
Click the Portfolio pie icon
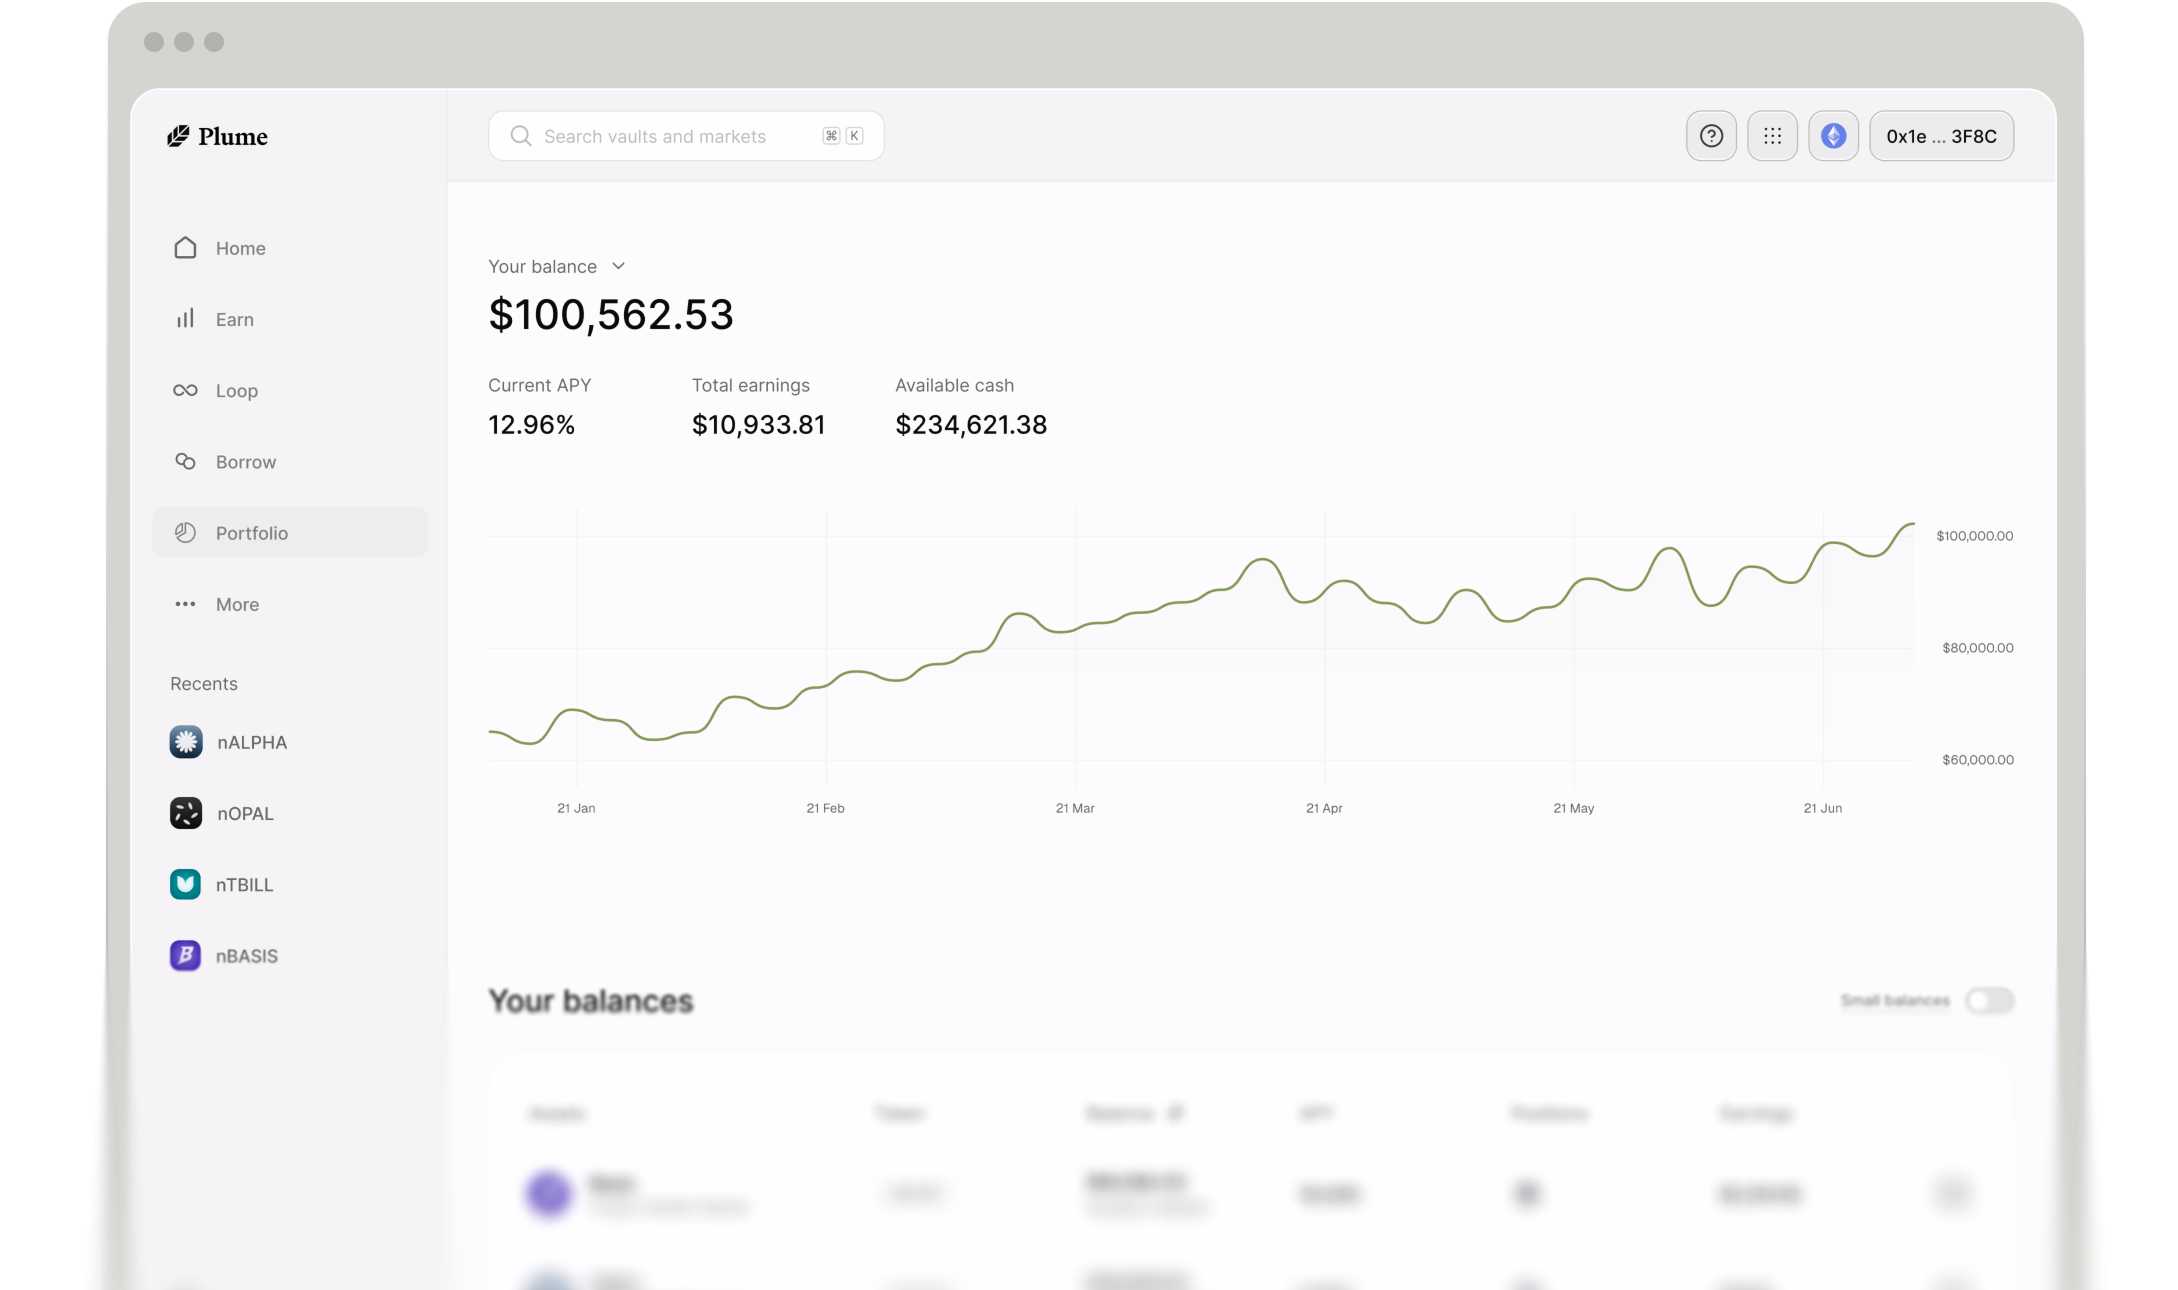pyautogui.click(x=185, y=532)
